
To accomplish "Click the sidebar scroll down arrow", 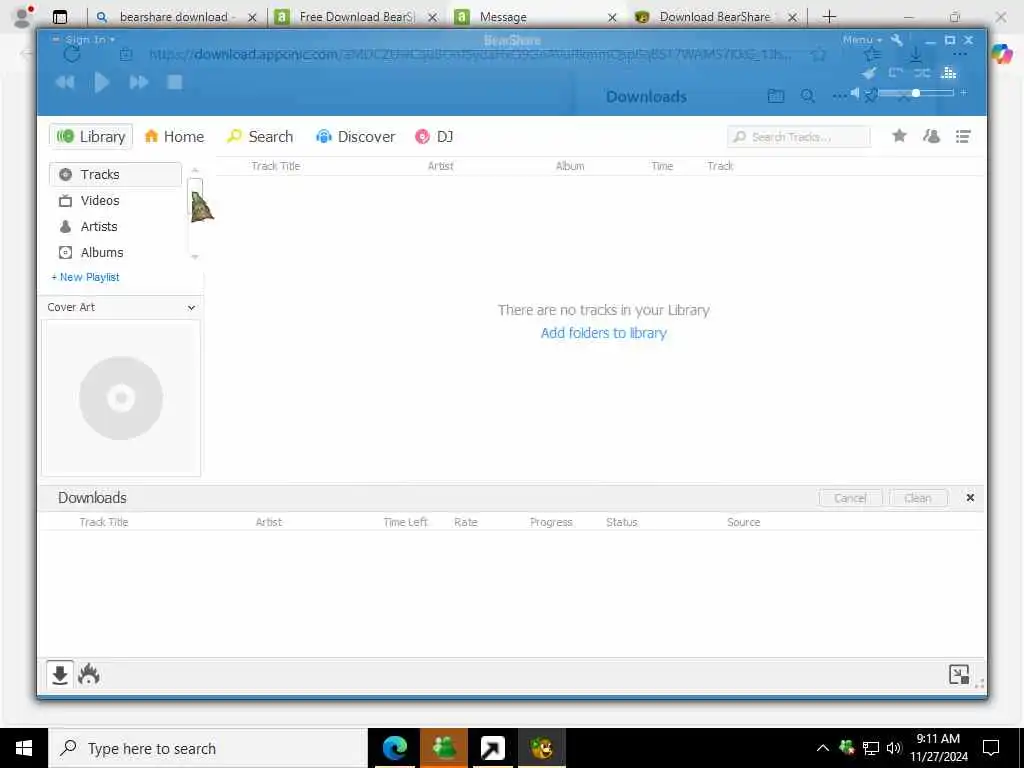I will point(195,257).
